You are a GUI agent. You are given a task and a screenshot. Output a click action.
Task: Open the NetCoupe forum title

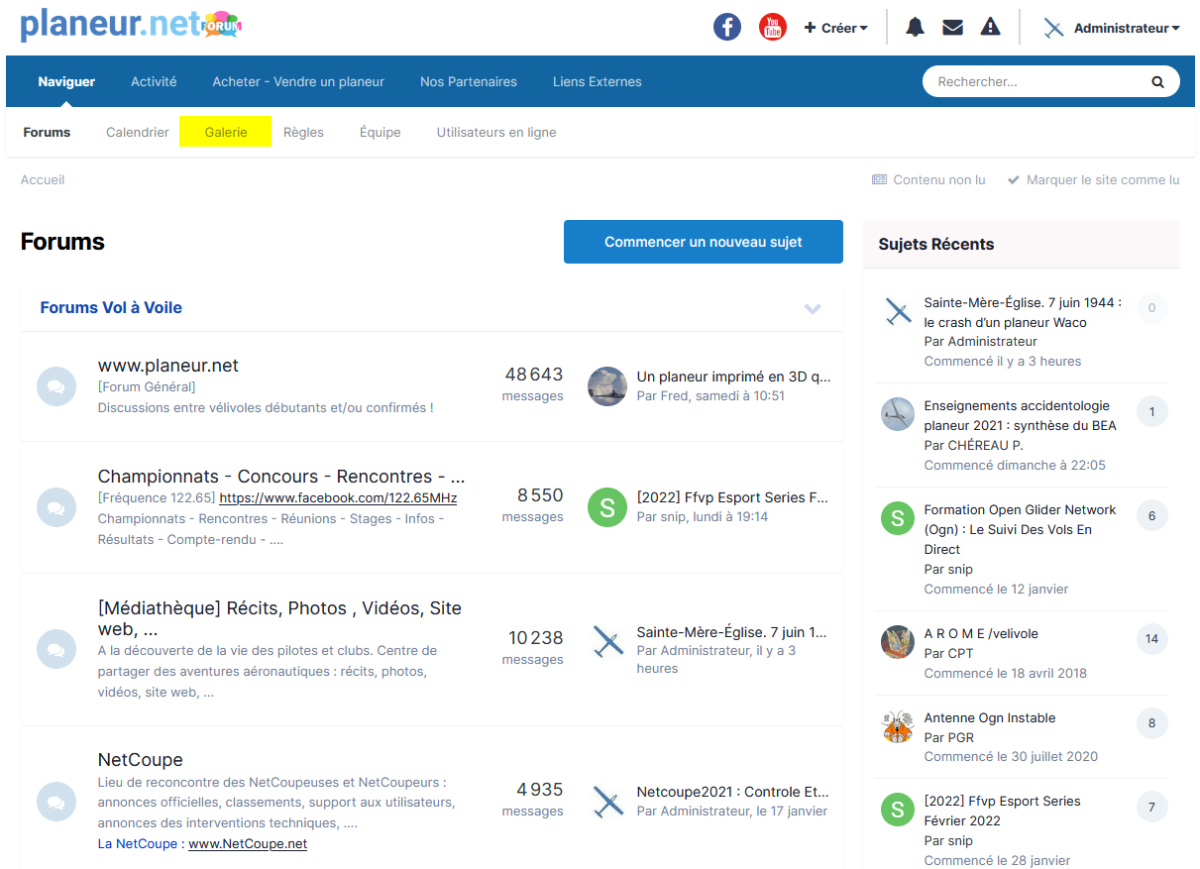[x=140, y=760]
